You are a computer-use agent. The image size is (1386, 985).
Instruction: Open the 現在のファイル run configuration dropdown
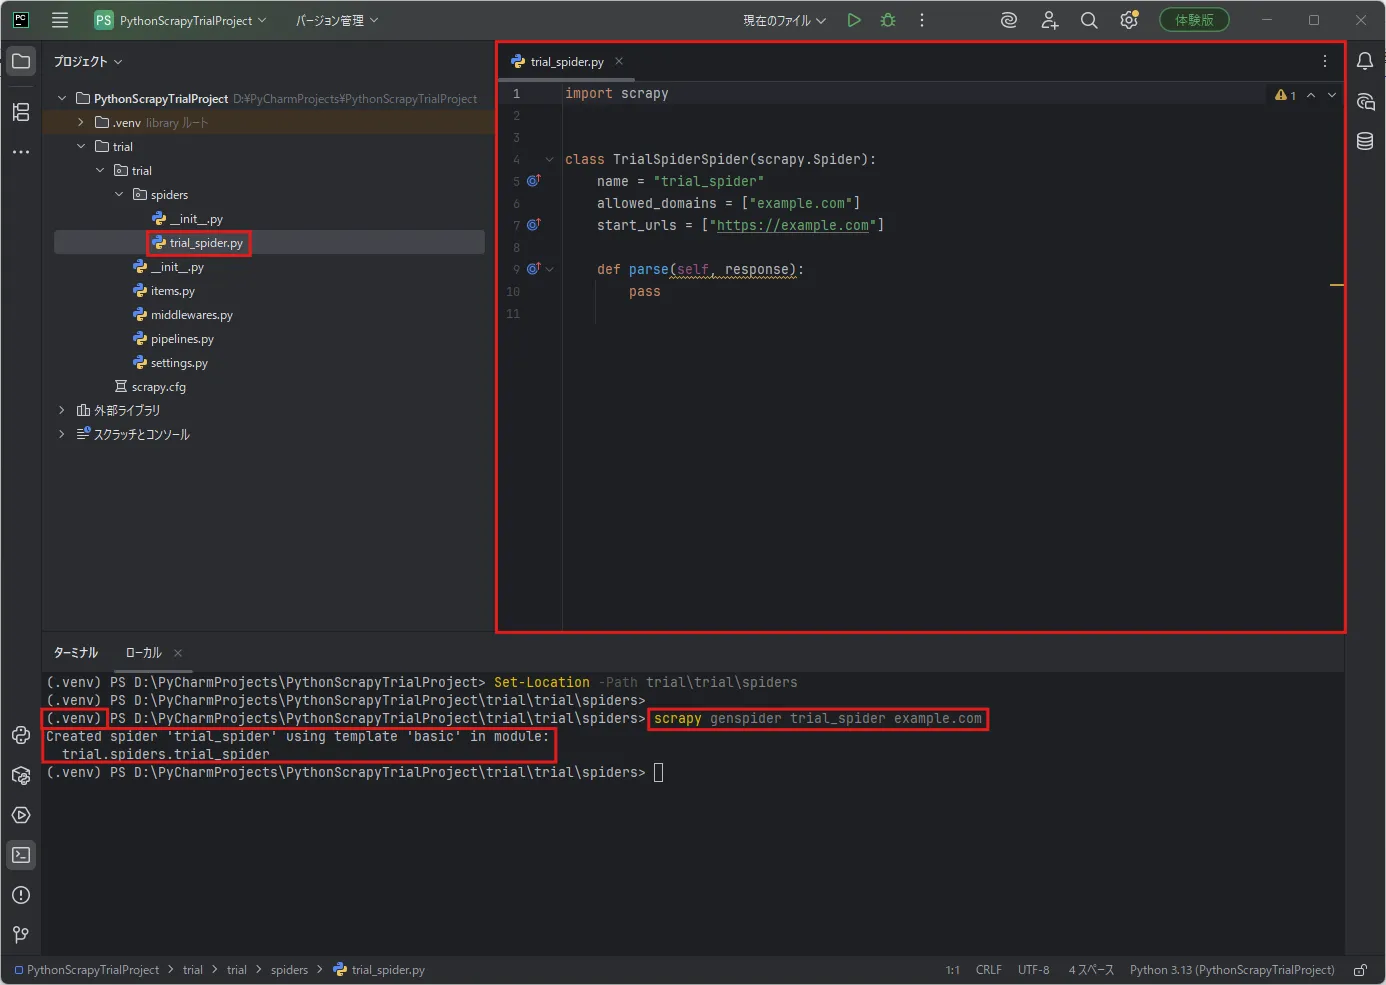point(784,20)
